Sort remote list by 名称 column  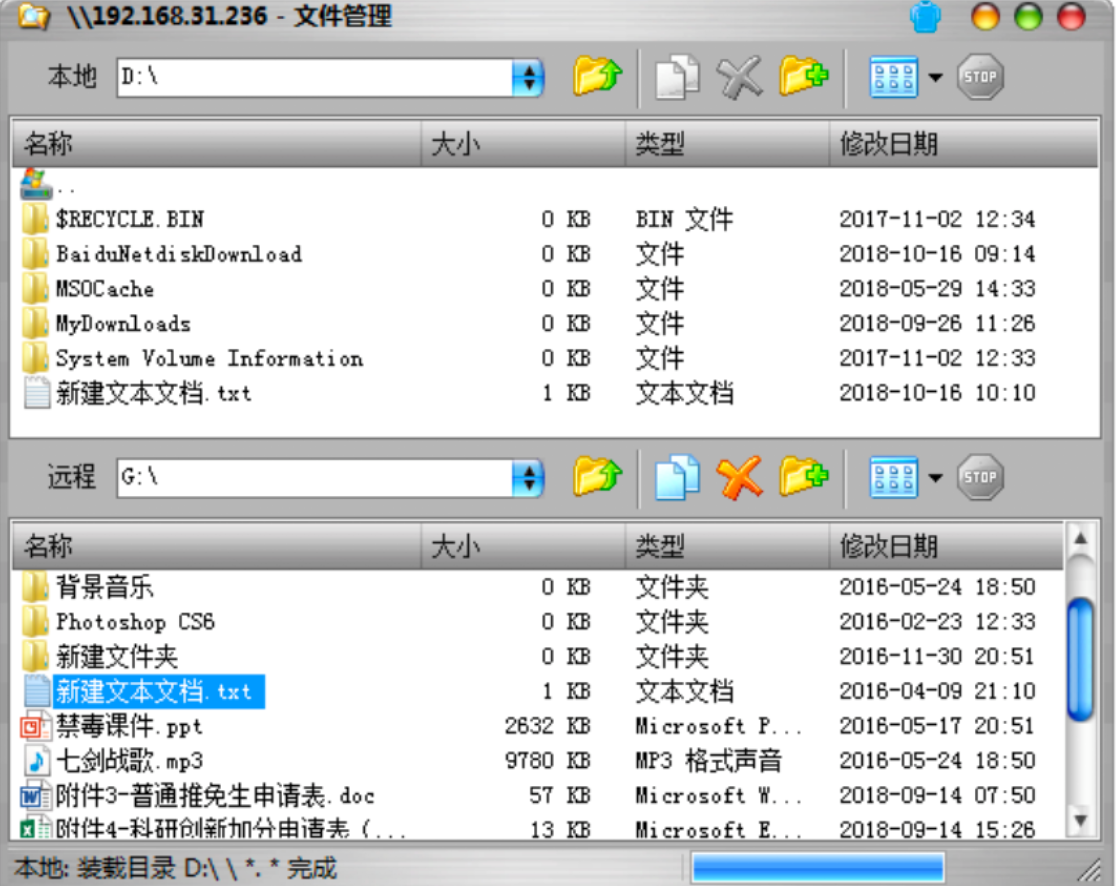click(x=216, y=546)
